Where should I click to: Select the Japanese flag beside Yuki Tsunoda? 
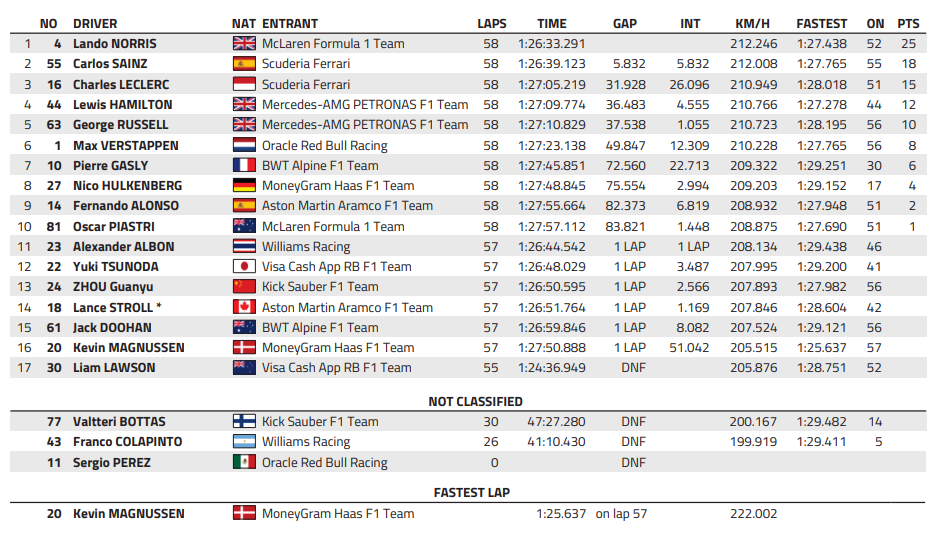point(244,267)
